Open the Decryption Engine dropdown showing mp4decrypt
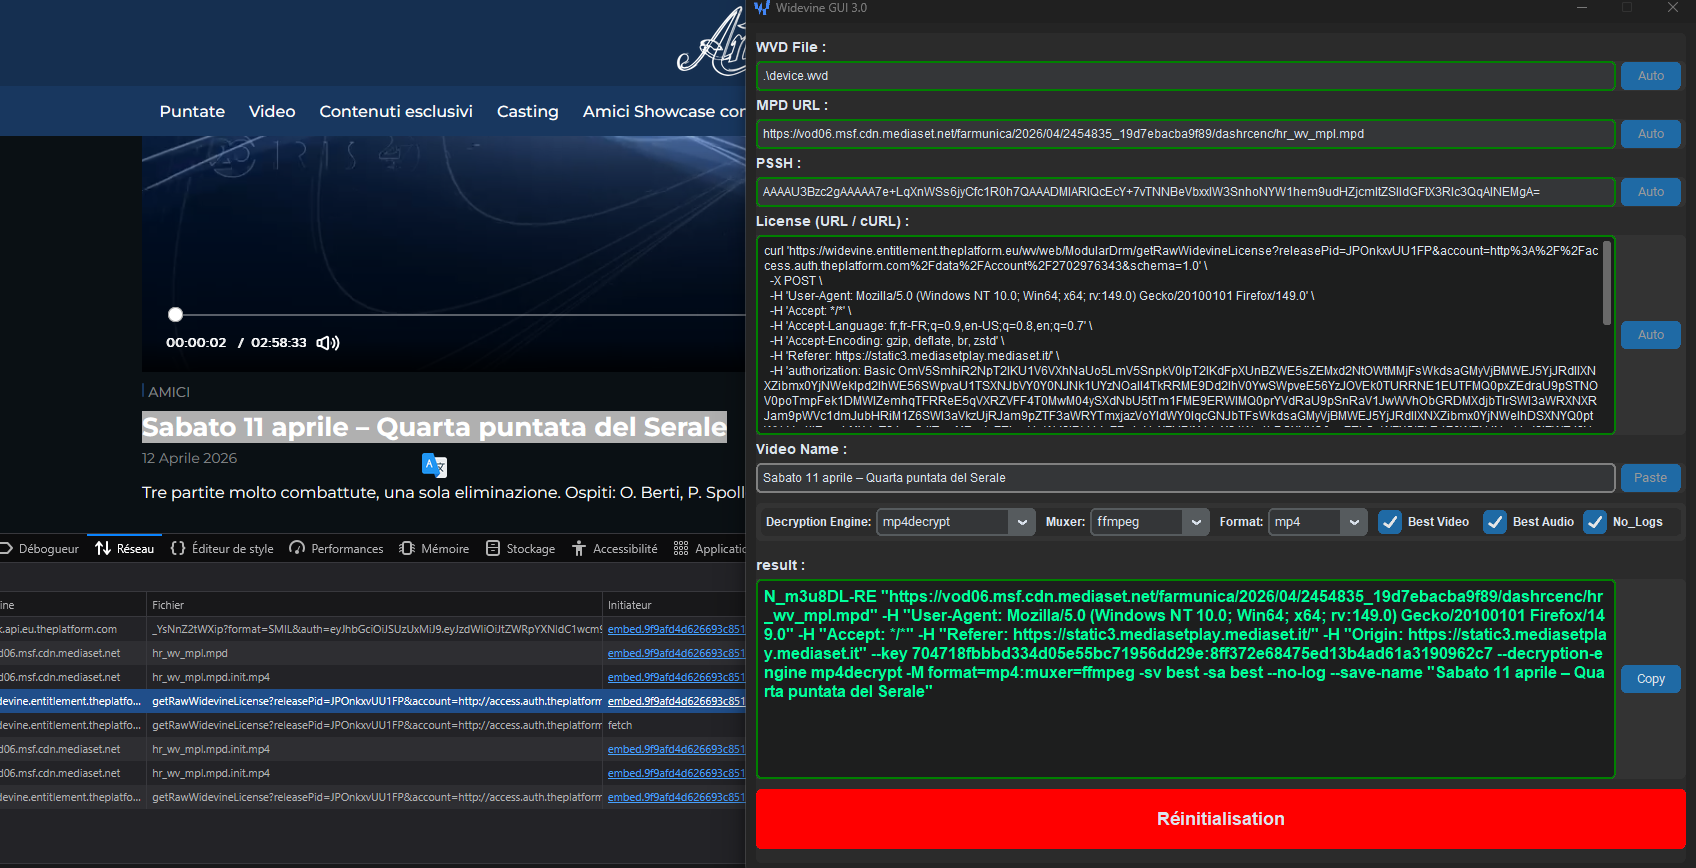1696x868 pixels. pyautogui.click(x=956, y=522)
